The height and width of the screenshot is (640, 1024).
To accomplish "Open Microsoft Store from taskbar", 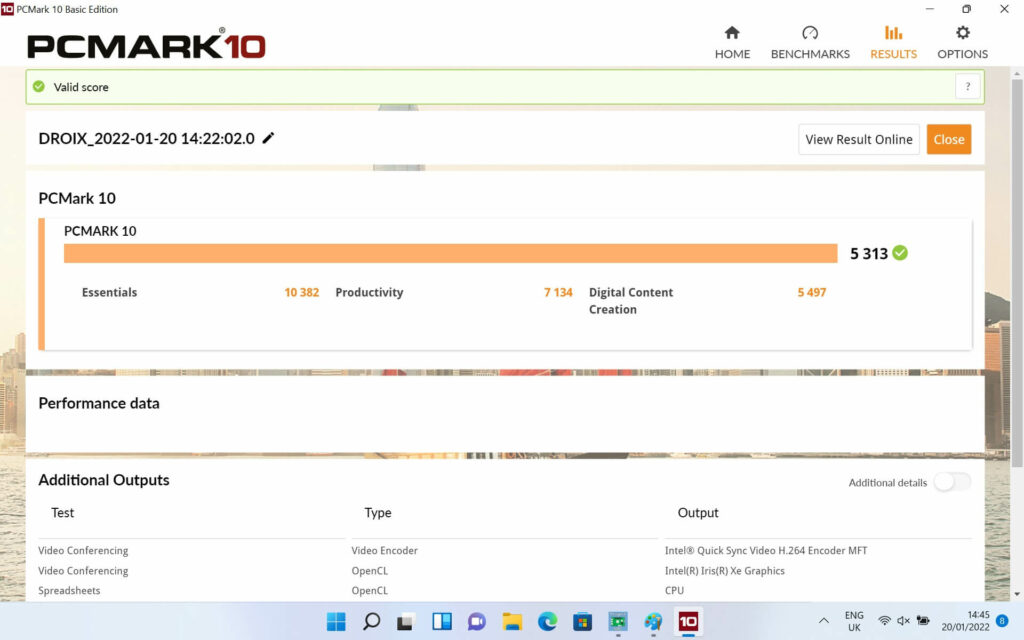I will click(x=583, y=621).
